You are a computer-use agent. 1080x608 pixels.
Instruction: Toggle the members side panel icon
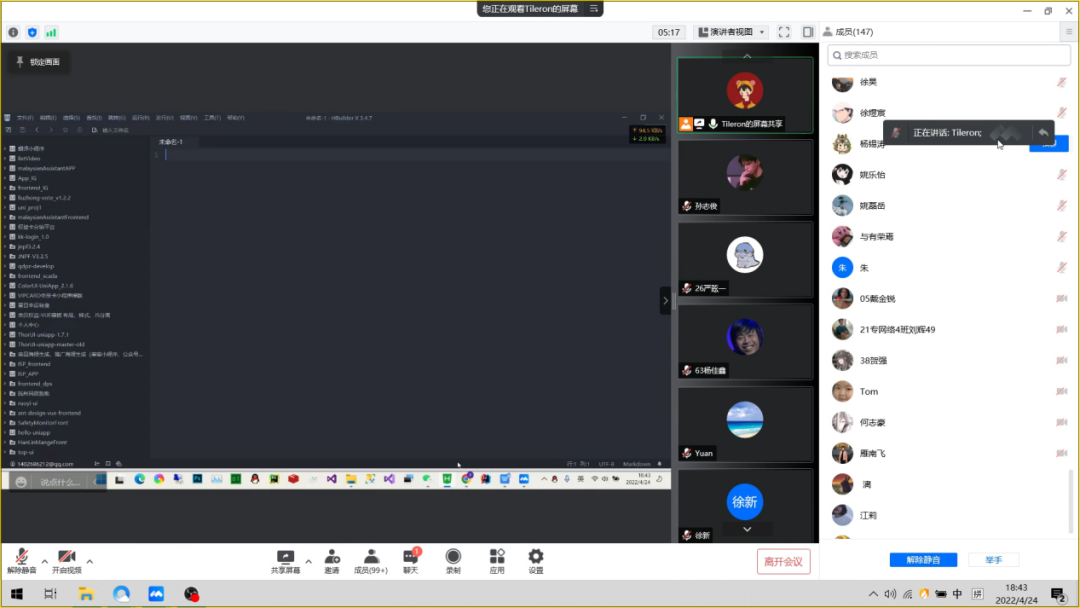tap(808, 32)
